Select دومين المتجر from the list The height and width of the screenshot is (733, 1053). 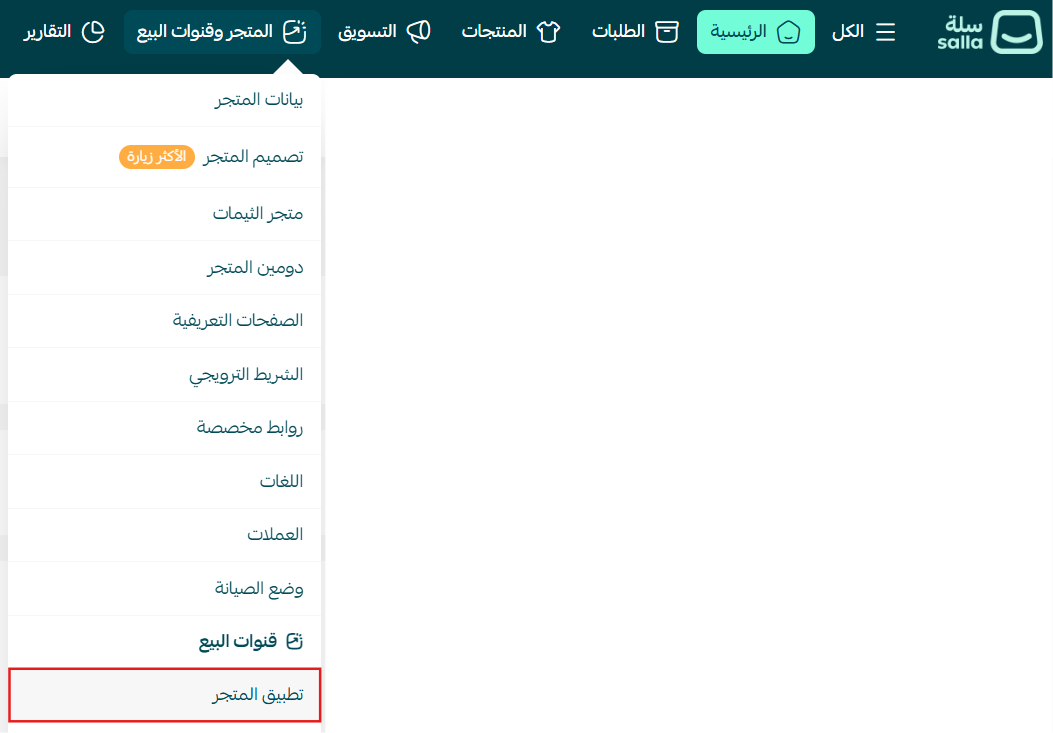[x=256, y=267]
